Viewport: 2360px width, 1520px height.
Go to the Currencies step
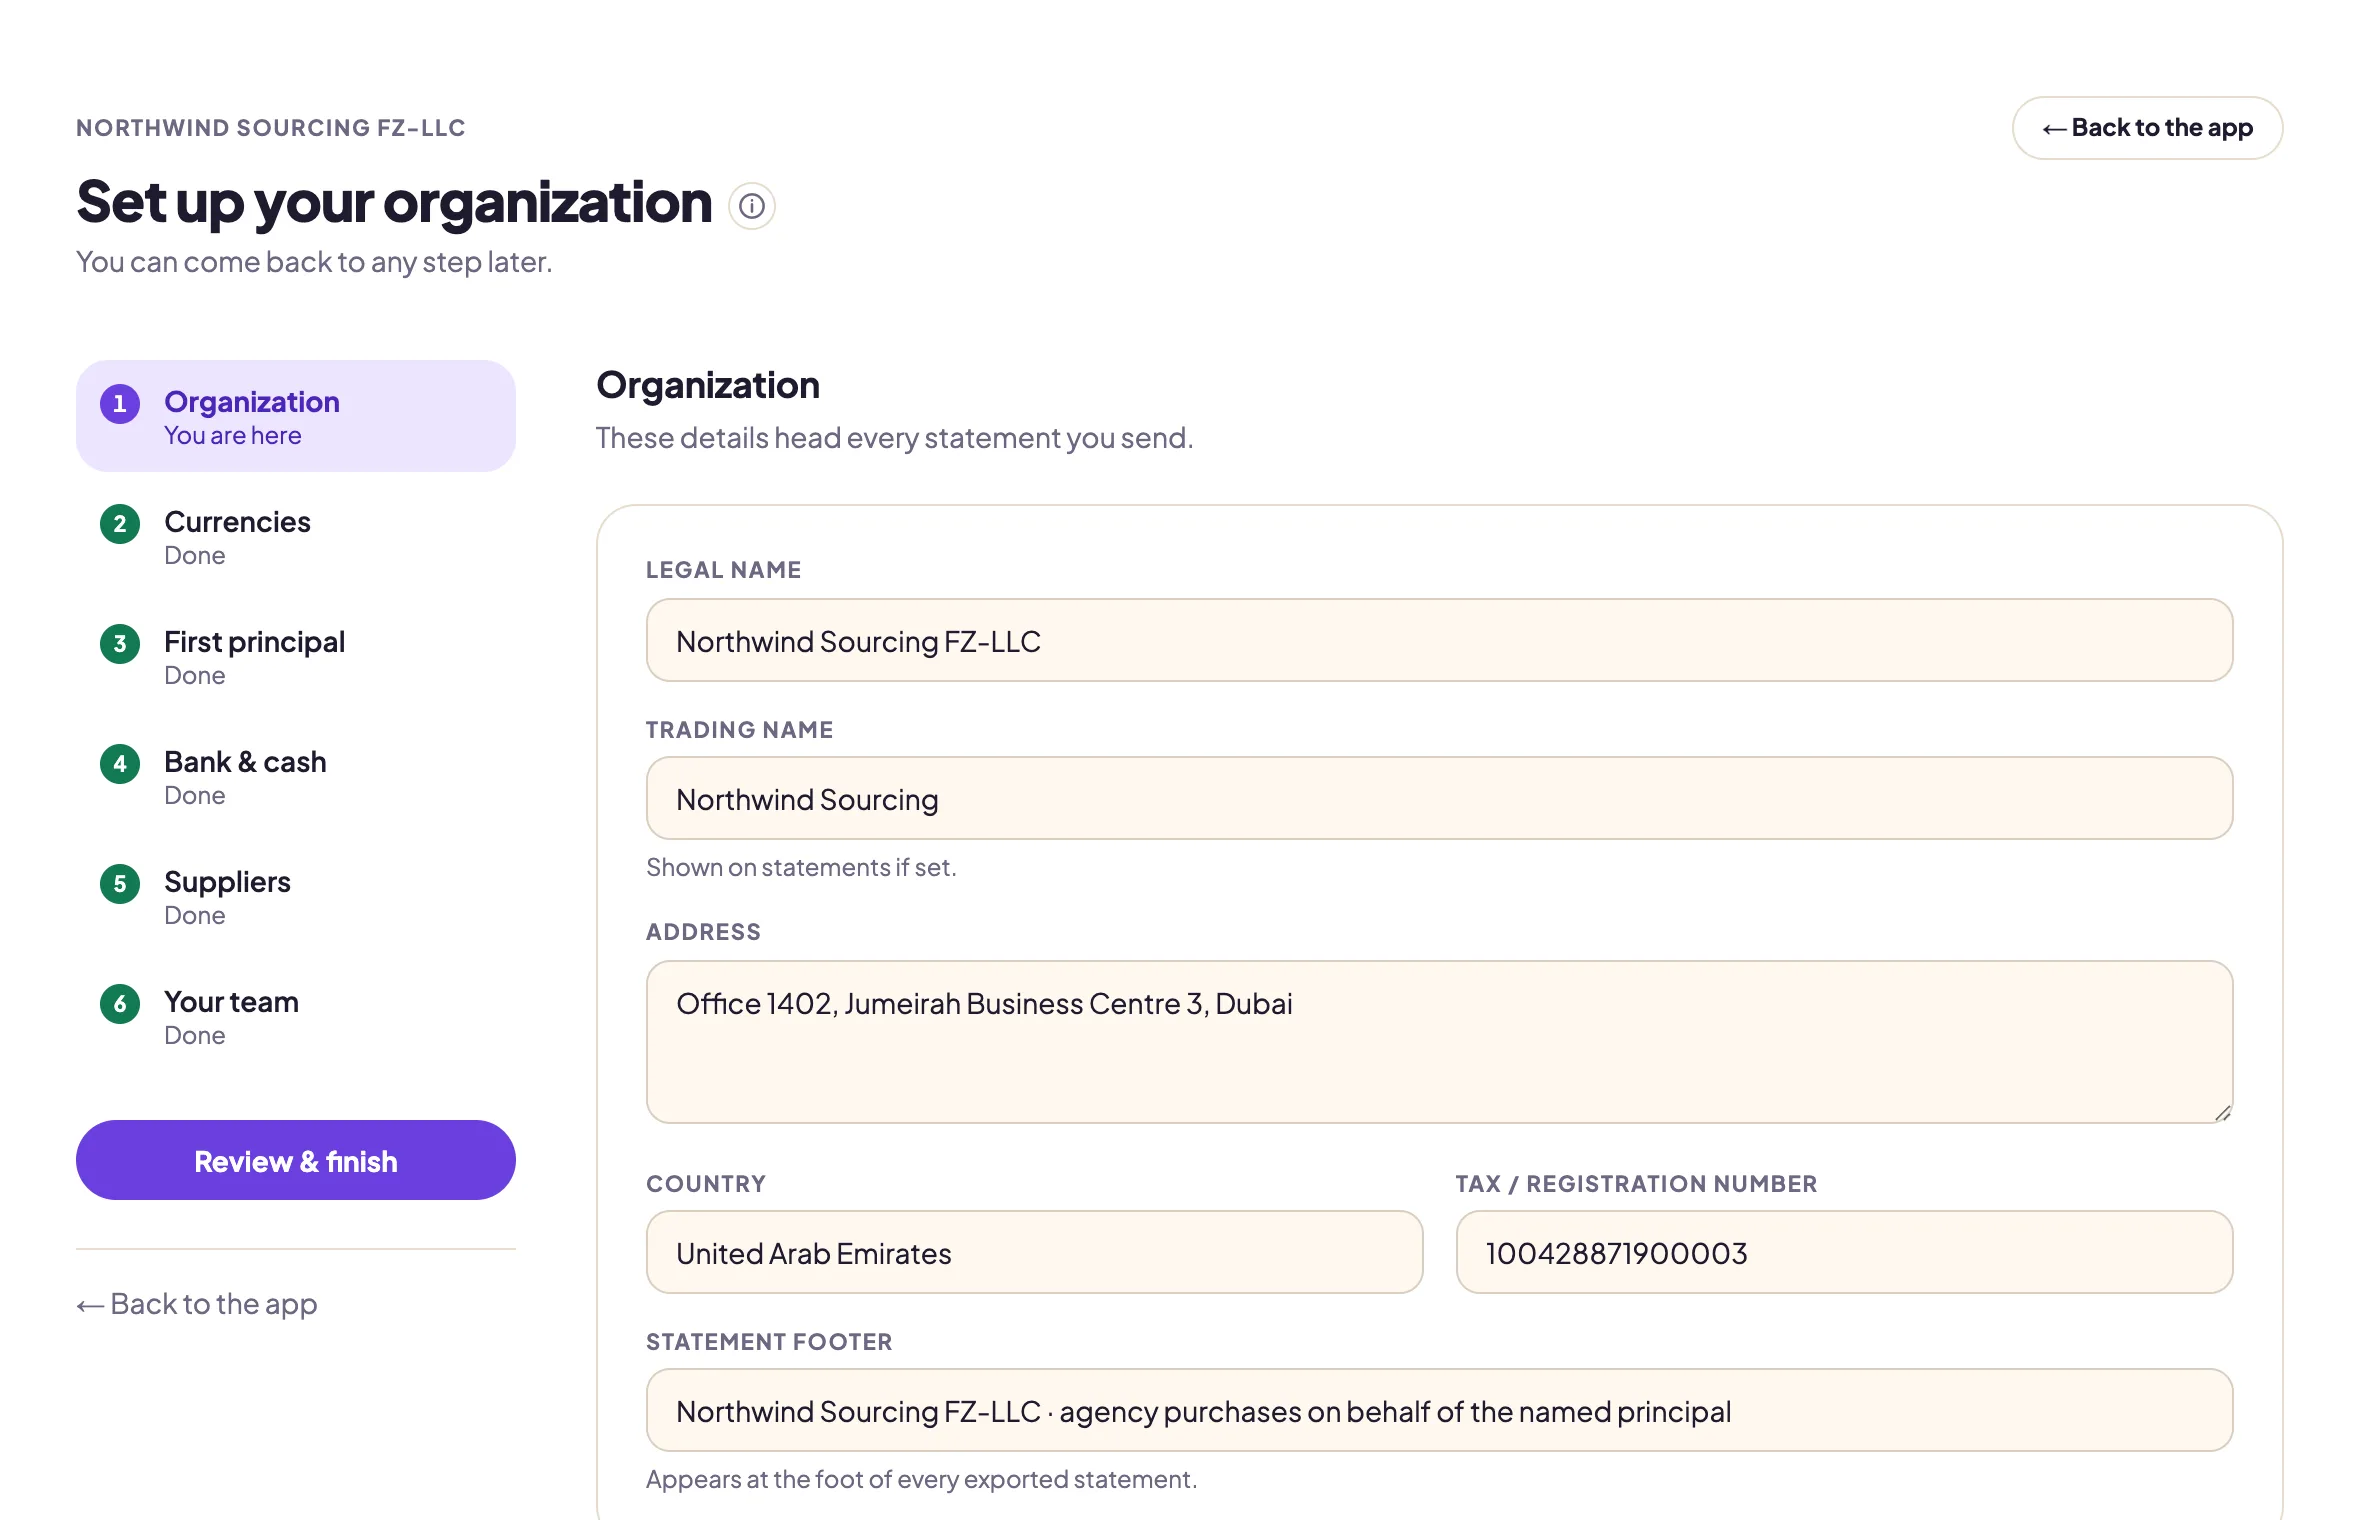click(x=296, y=536)
